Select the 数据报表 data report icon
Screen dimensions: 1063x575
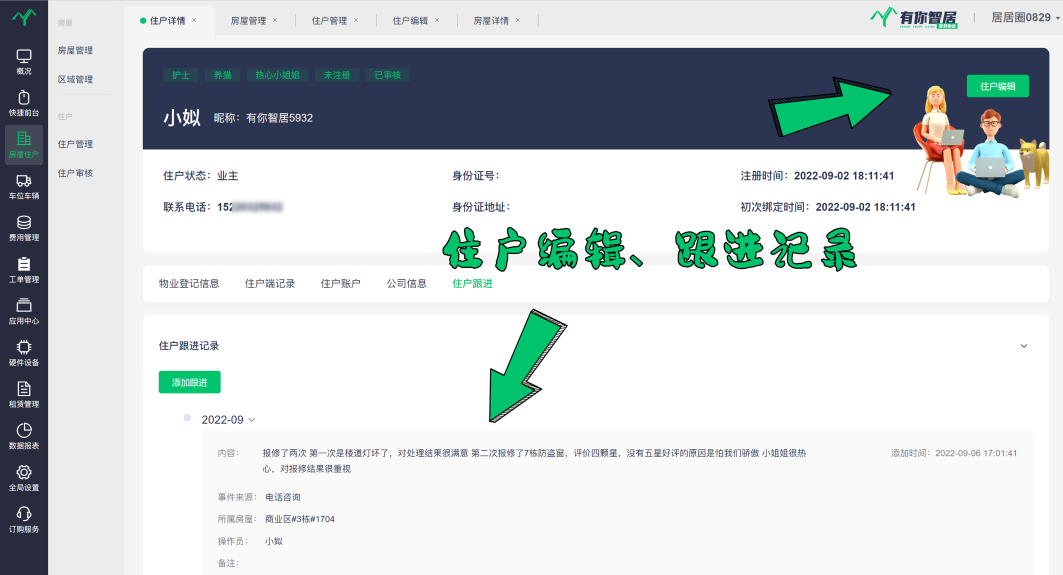point(23,430)
